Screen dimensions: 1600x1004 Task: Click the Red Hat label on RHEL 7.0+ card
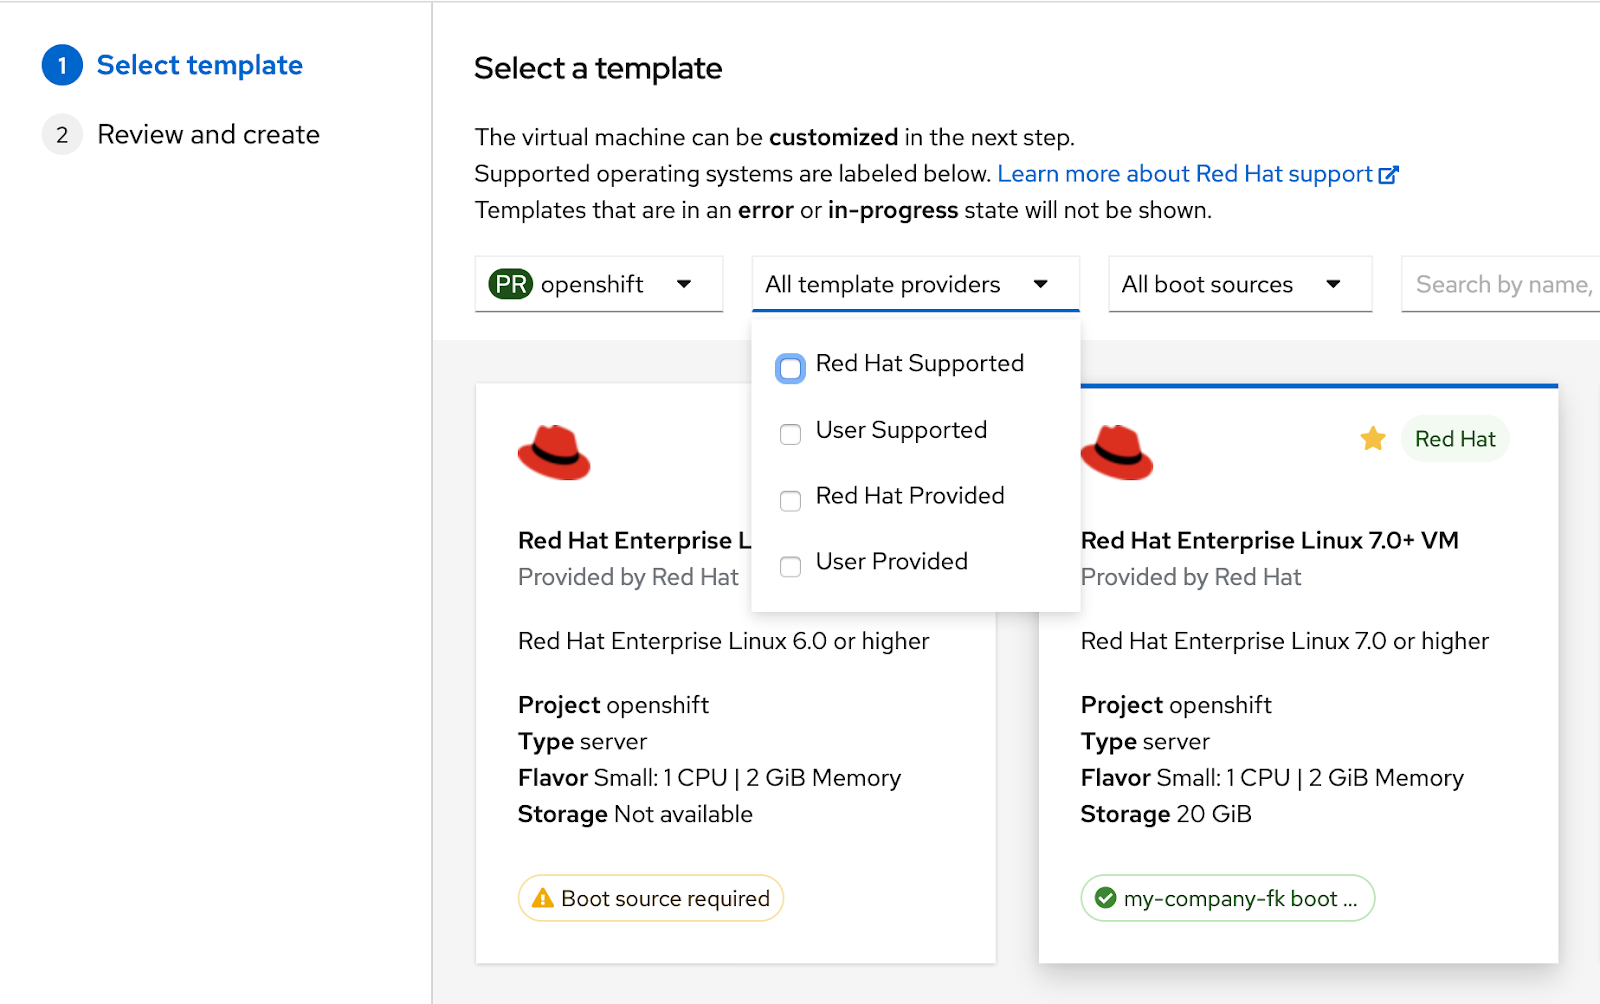click(1454, 439)
